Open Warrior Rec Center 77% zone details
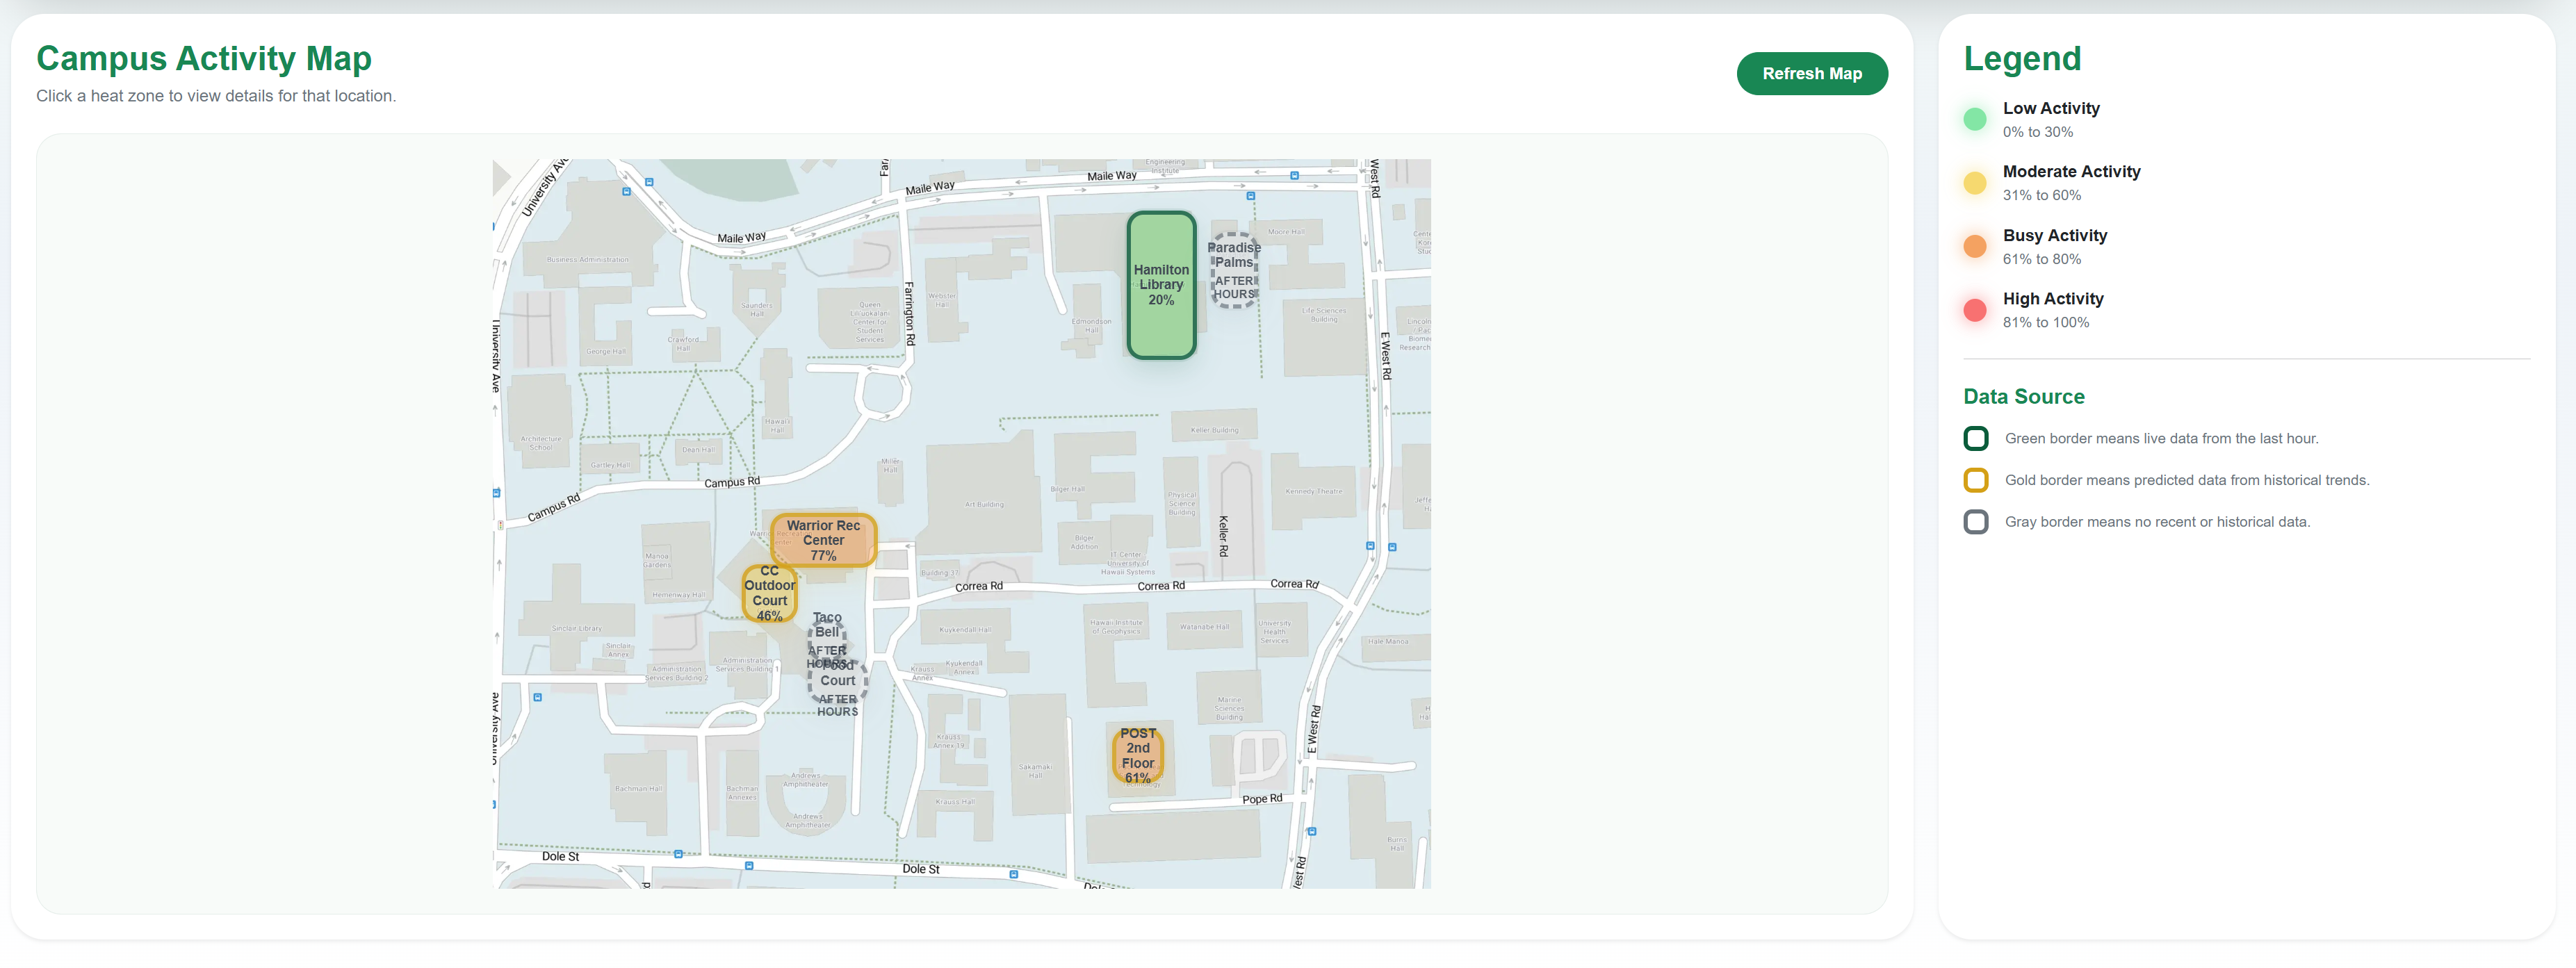Image resolution: width=2576 pixels, height=968 pixels. tap(823, 540)
